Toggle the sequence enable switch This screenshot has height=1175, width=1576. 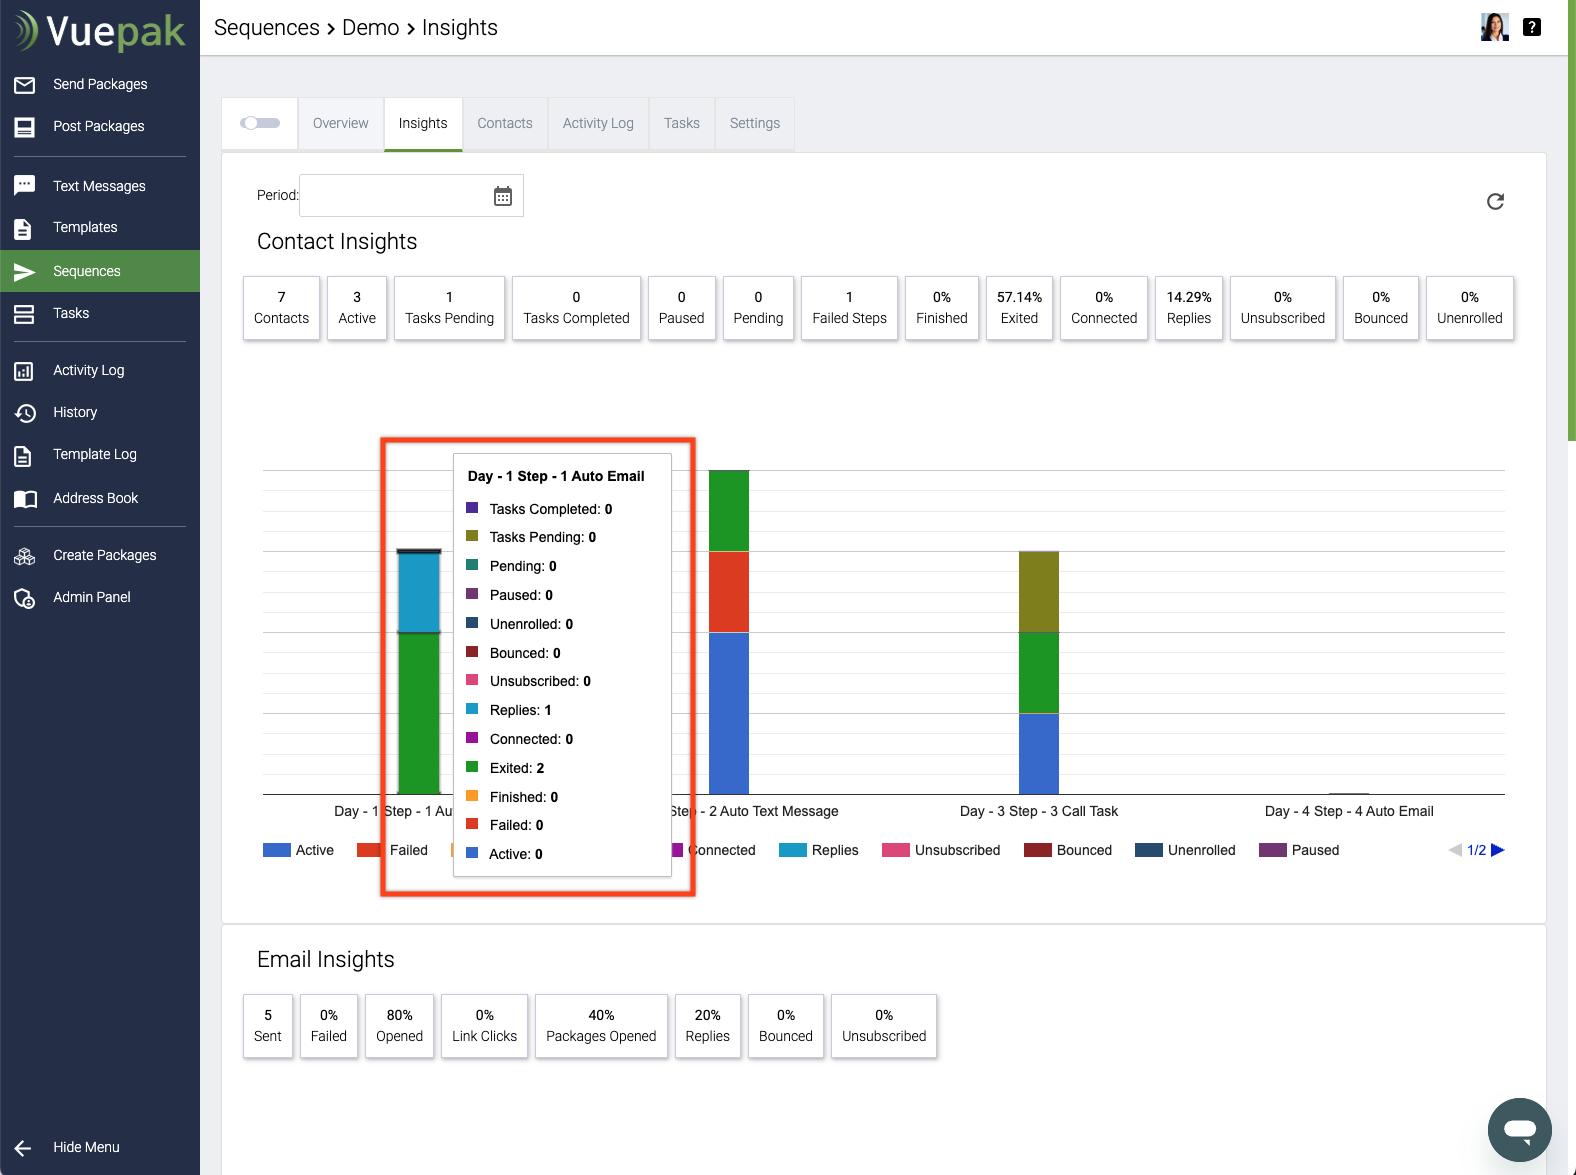(260, 123)
